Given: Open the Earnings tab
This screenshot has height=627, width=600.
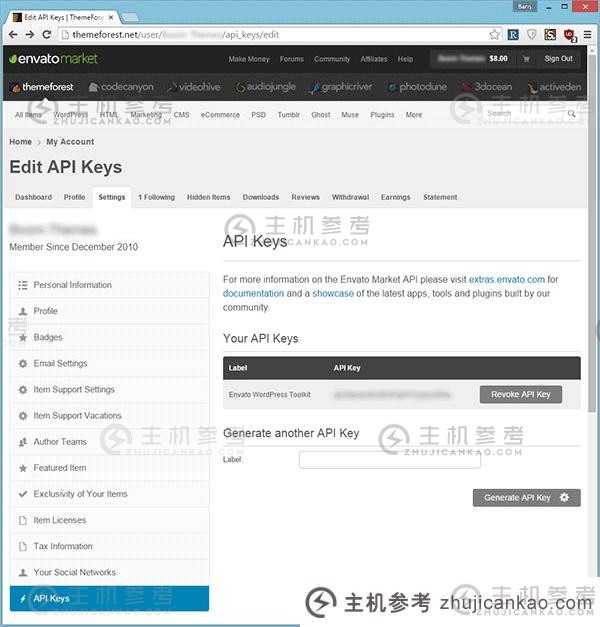Looking at the screenshot, I should click(396, 197).
